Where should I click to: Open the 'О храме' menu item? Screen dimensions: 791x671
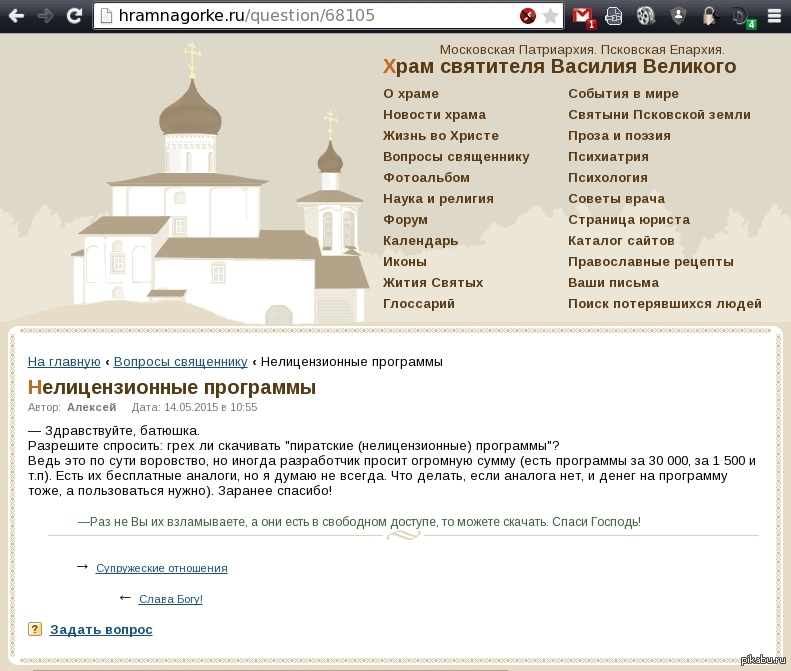click(x=410, y=93)
